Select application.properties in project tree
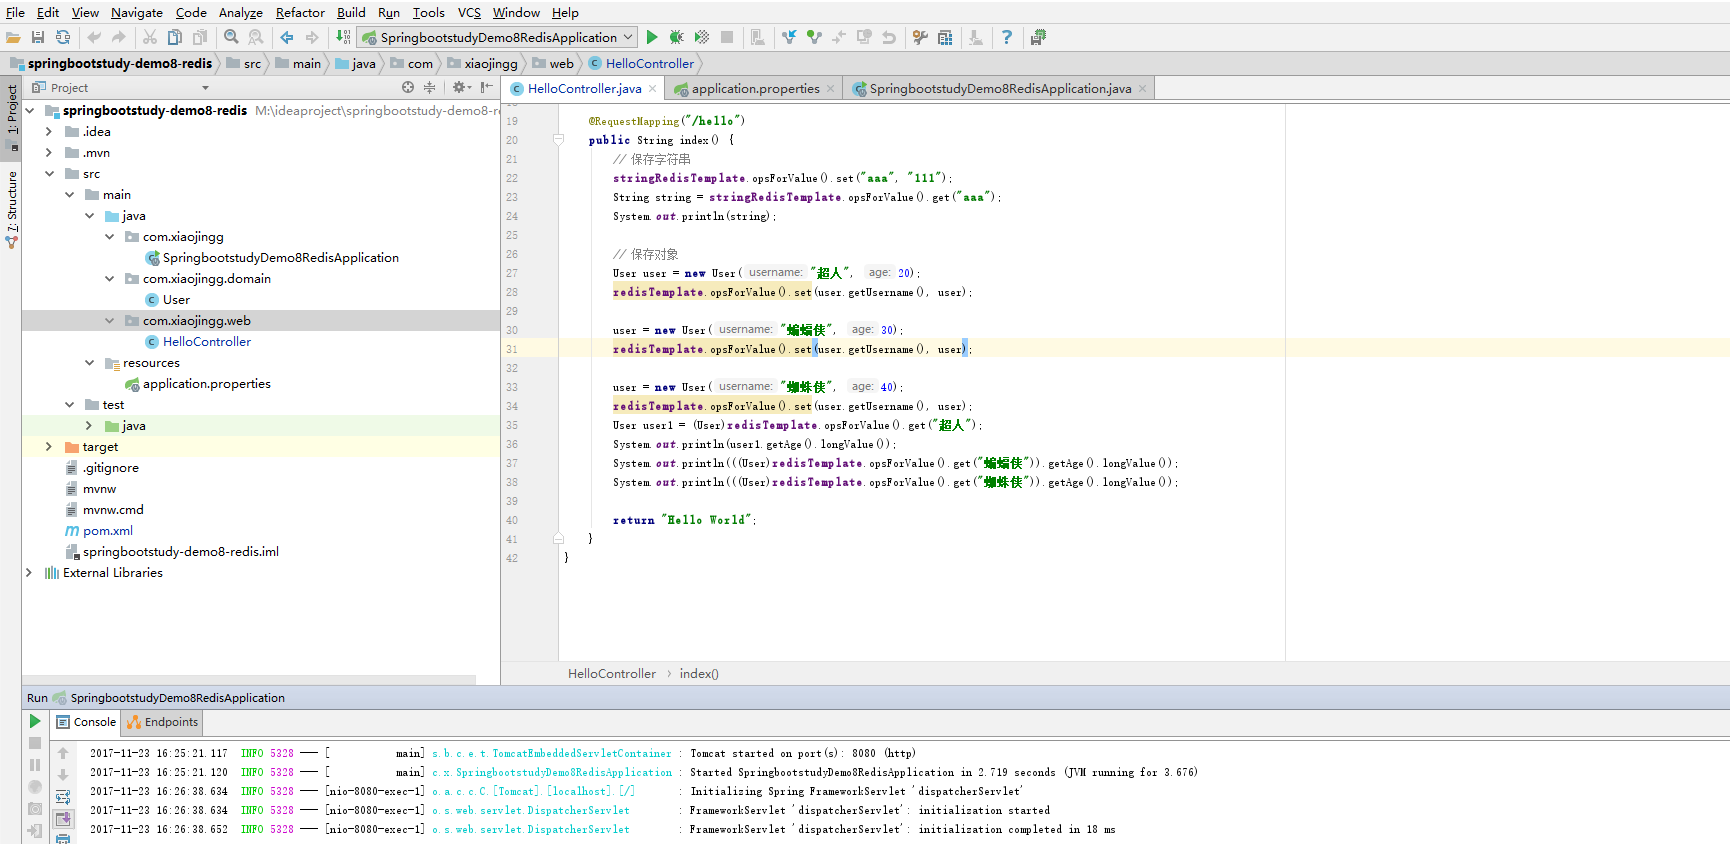This screenshot has height=844, width=1730. [207, 383]
